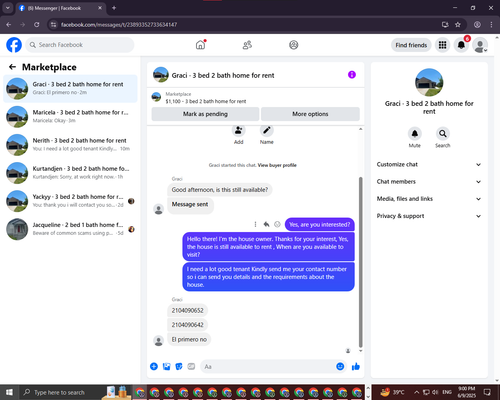Expand Media, files and links section

(429, 199)
